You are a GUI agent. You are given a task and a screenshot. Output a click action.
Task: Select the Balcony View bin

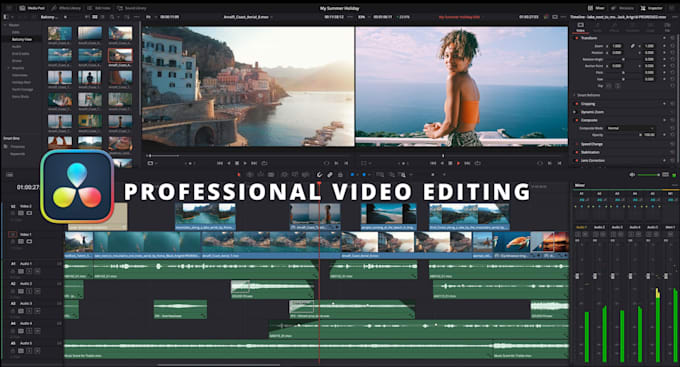22,39
